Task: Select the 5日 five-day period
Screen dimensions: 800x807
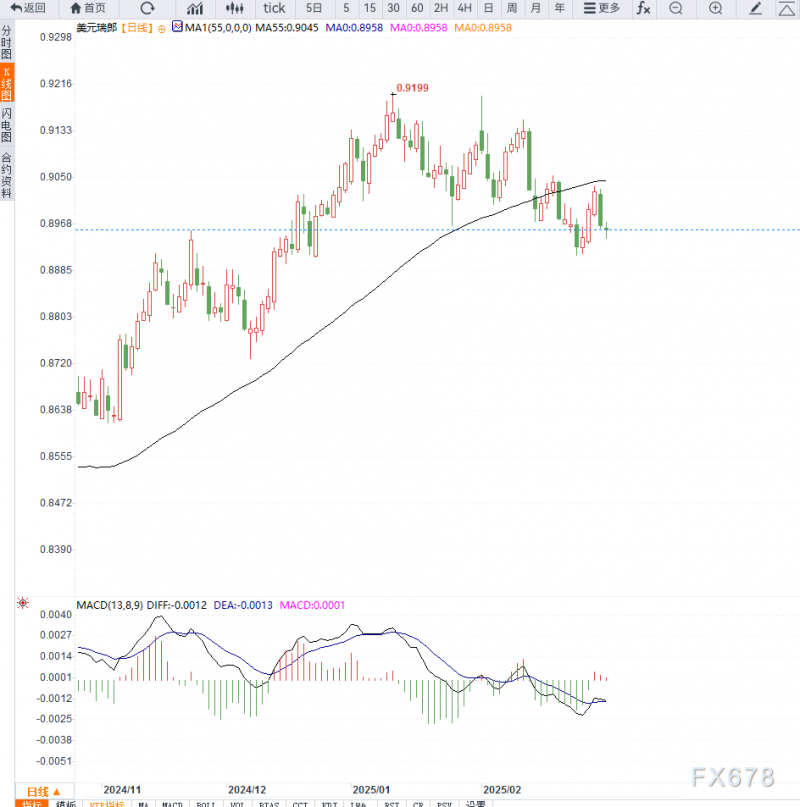Action: click(314, 8)
